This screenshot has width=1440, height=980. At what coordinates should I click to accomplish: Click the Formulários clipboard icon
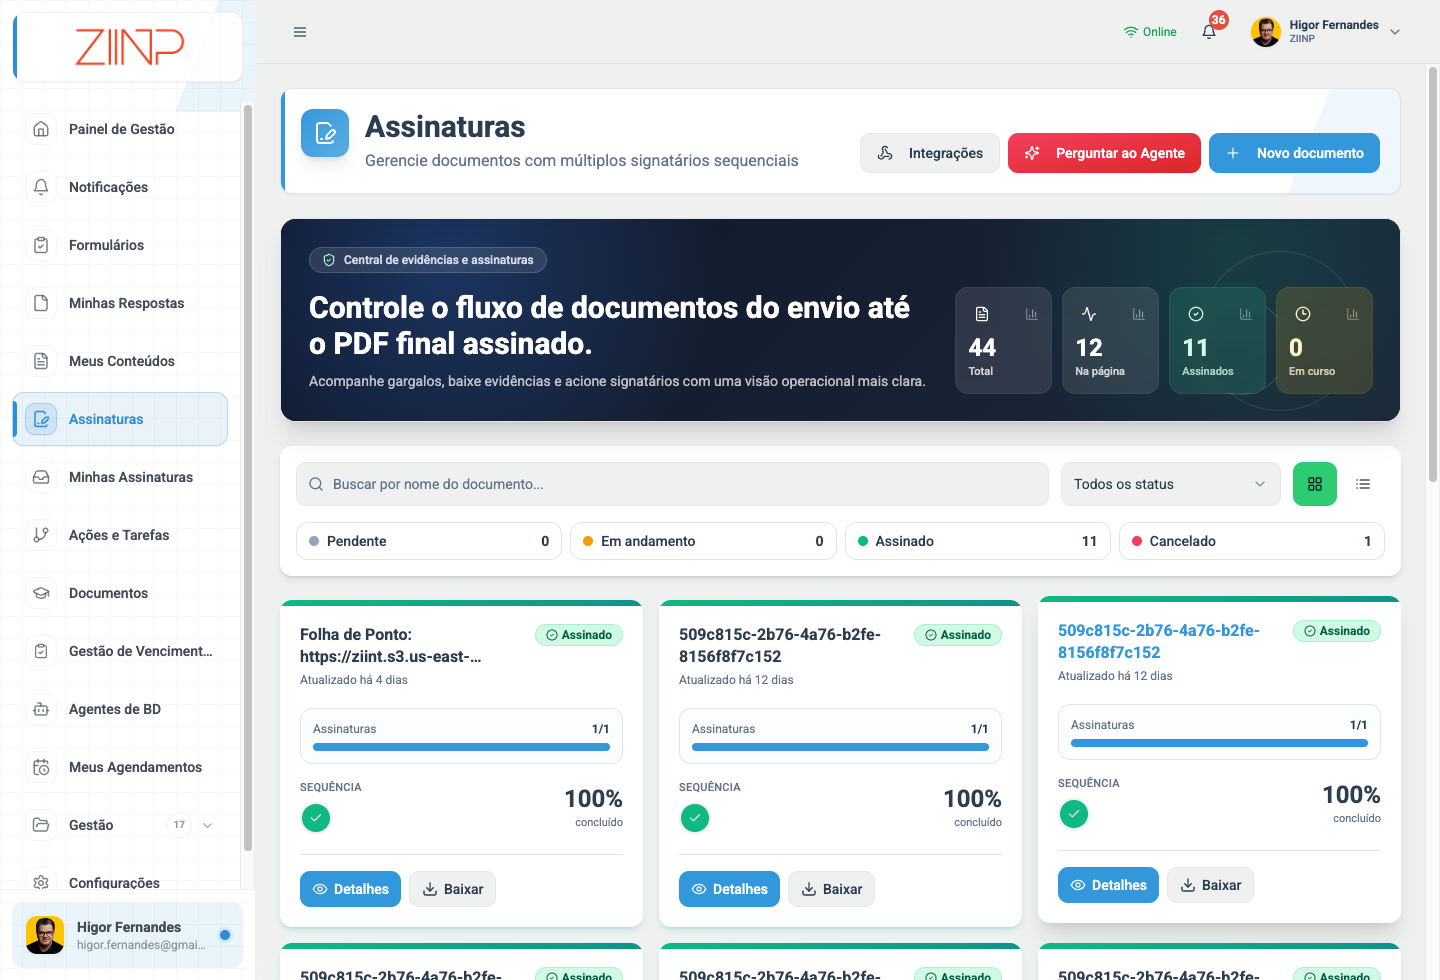(x=41, y=245)
